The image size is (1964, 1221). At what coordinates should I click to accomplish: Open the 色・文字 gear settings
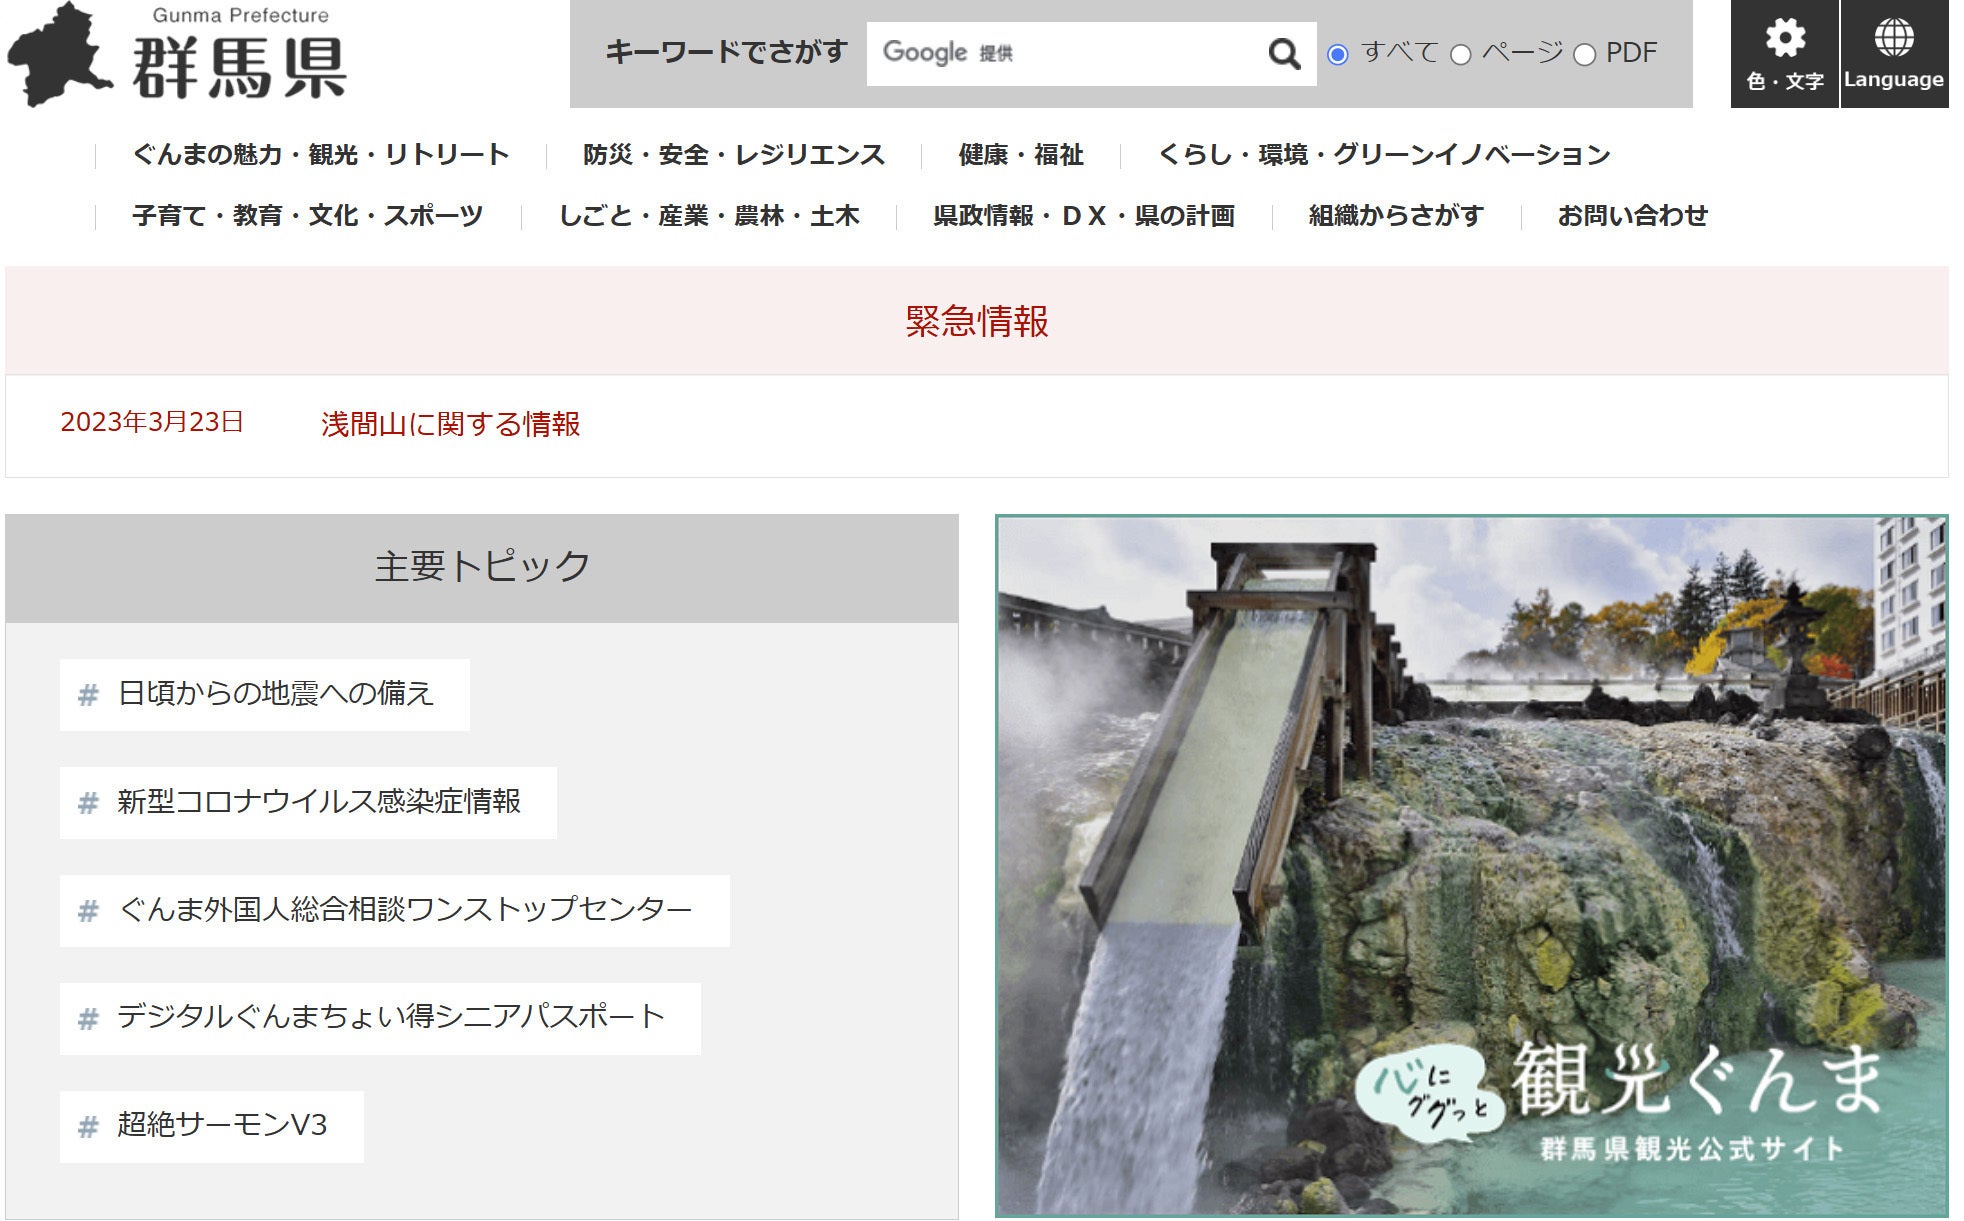pos(1784,54)
